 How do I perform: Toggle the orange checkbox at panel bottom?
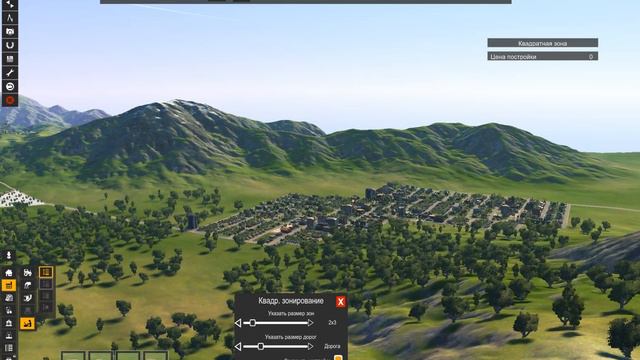click(338, 358)
